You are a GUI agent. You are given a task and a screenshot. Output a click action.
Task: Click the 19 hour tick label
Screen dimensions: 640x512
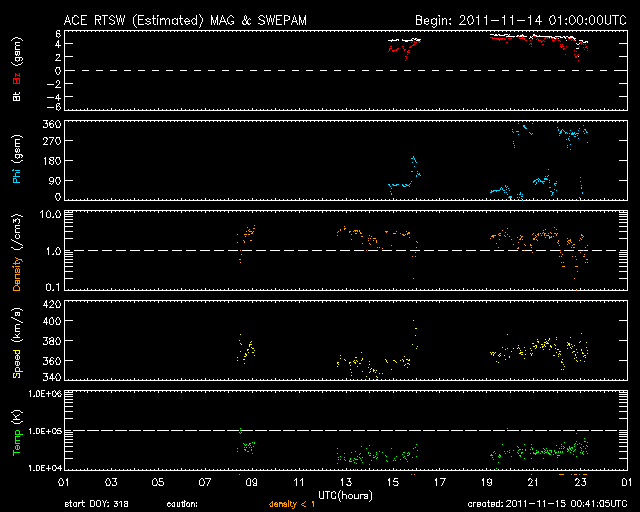point(485,483)
